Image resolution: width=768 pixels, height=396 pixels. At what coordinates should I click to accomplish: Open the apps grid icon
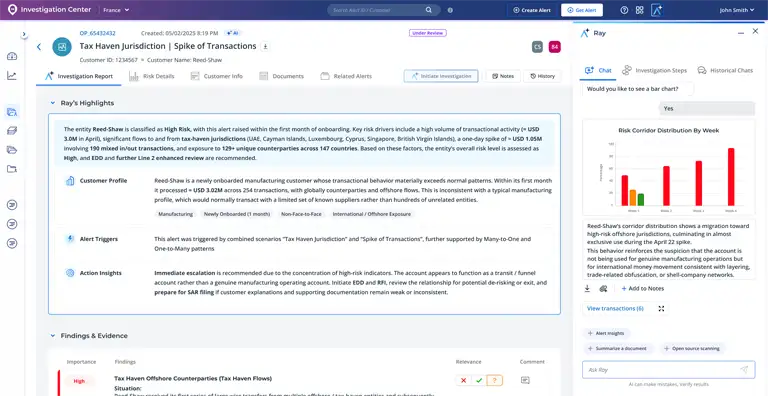click(x=639, y=10)
